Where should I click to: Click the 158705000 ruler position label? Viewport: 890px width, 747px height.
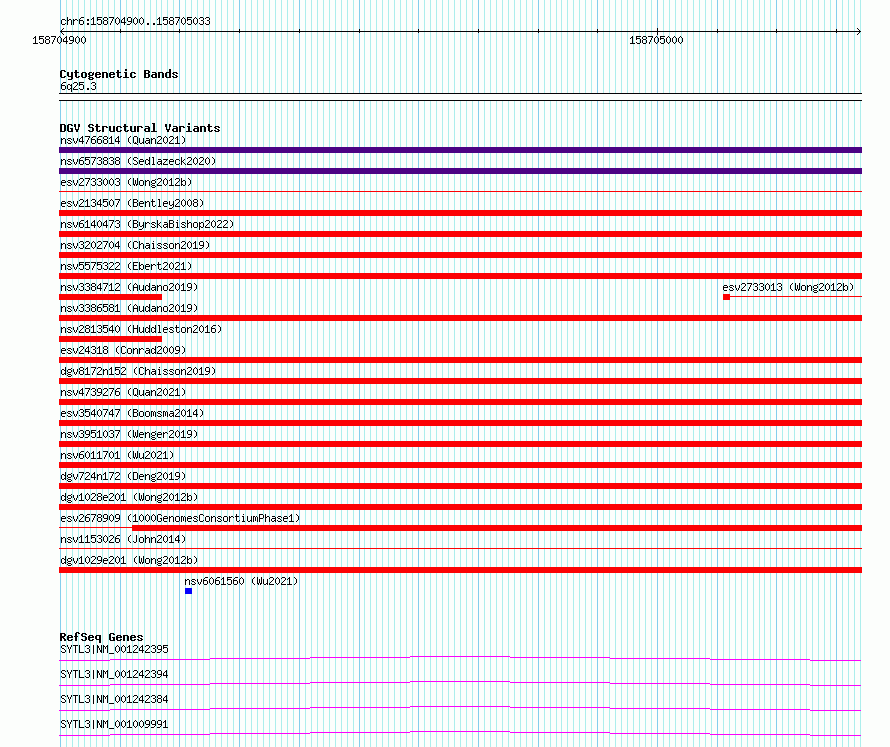tap(656, 40)
